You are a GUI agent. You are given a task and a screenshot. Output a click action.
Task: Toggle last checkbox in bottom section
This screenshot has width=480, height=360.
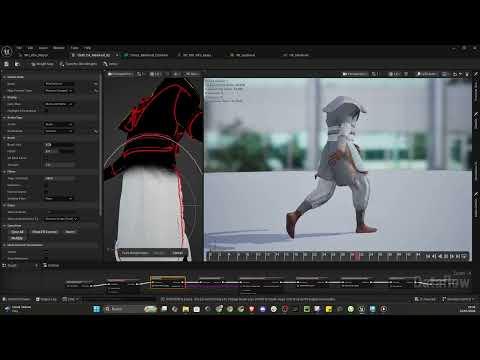tap(46, 258)
